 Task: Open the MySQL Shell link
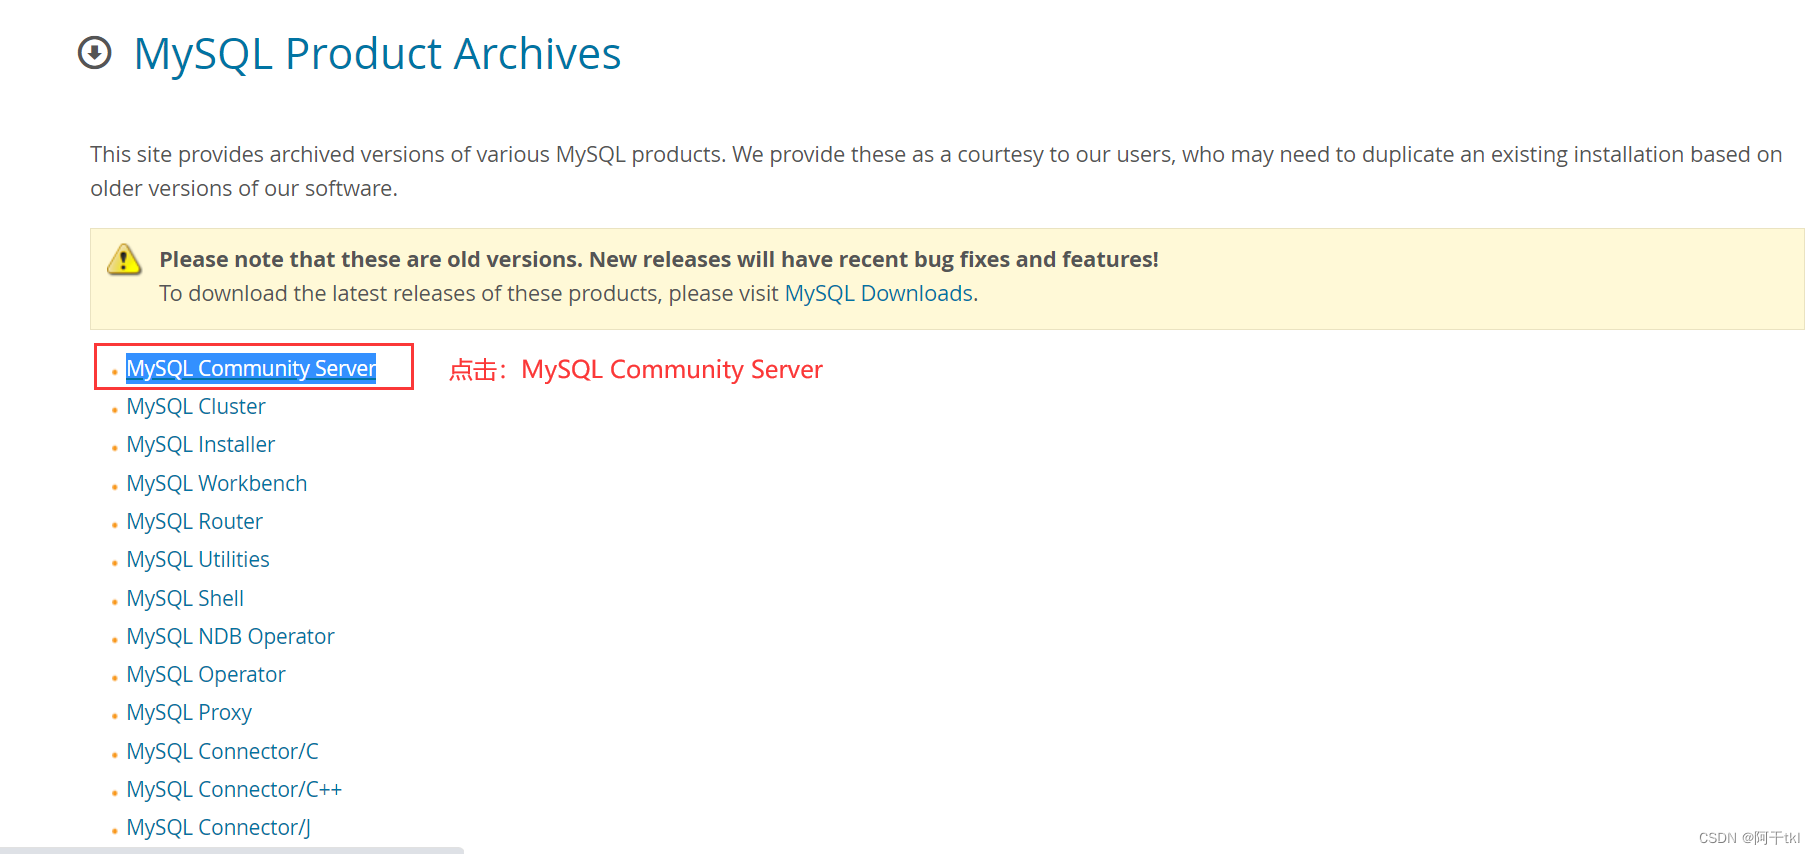pyautogui.click(x=185, y=599)
